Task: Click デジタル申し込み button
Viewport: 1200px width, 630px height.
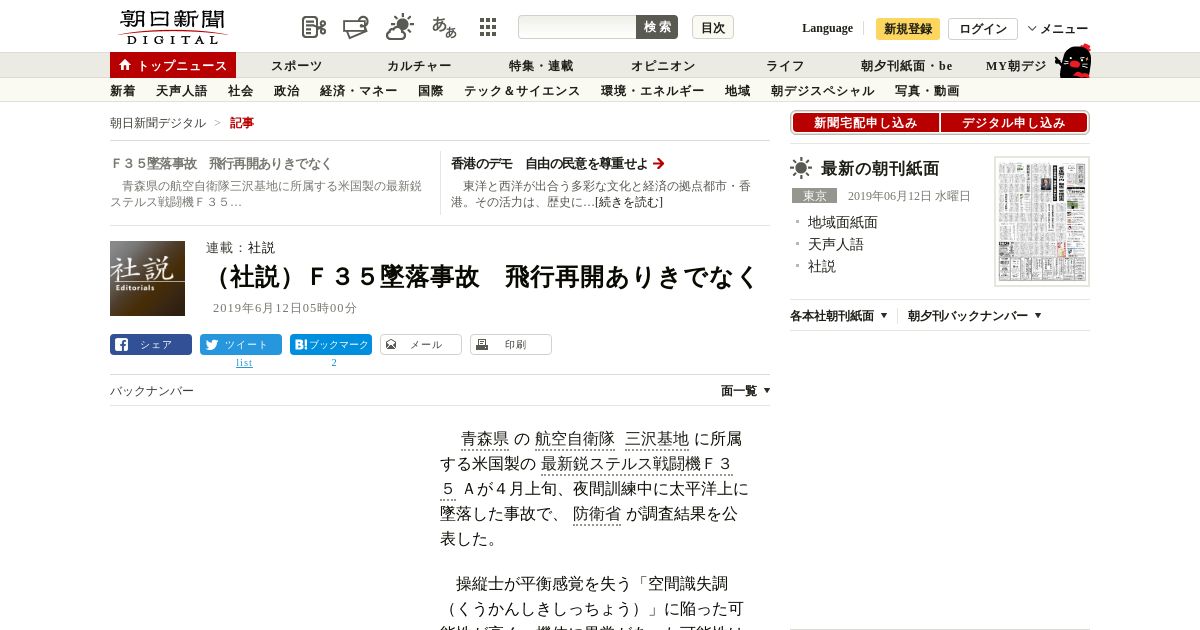Action: [1014, 123]
